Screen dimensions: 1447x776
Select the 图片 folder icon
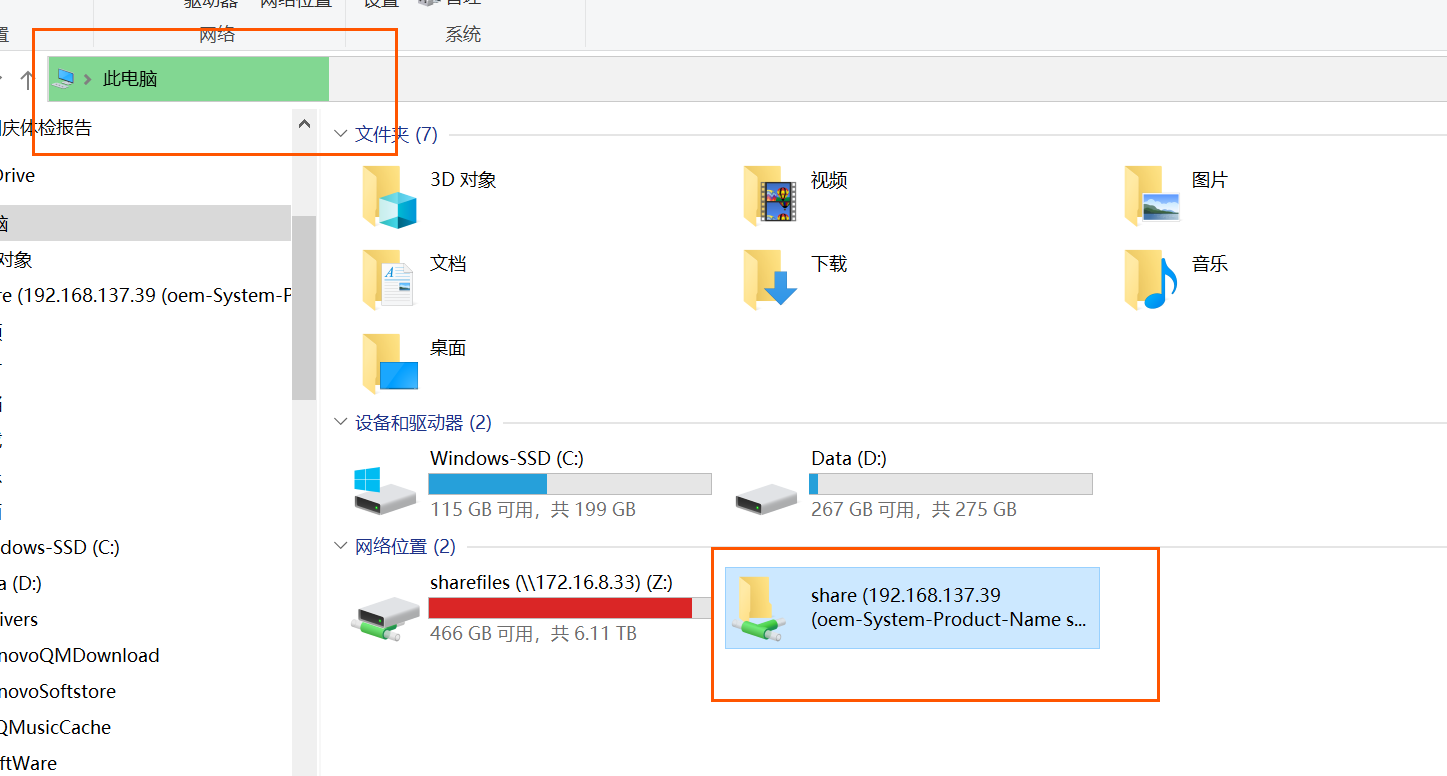click(x=1152, y=196)
